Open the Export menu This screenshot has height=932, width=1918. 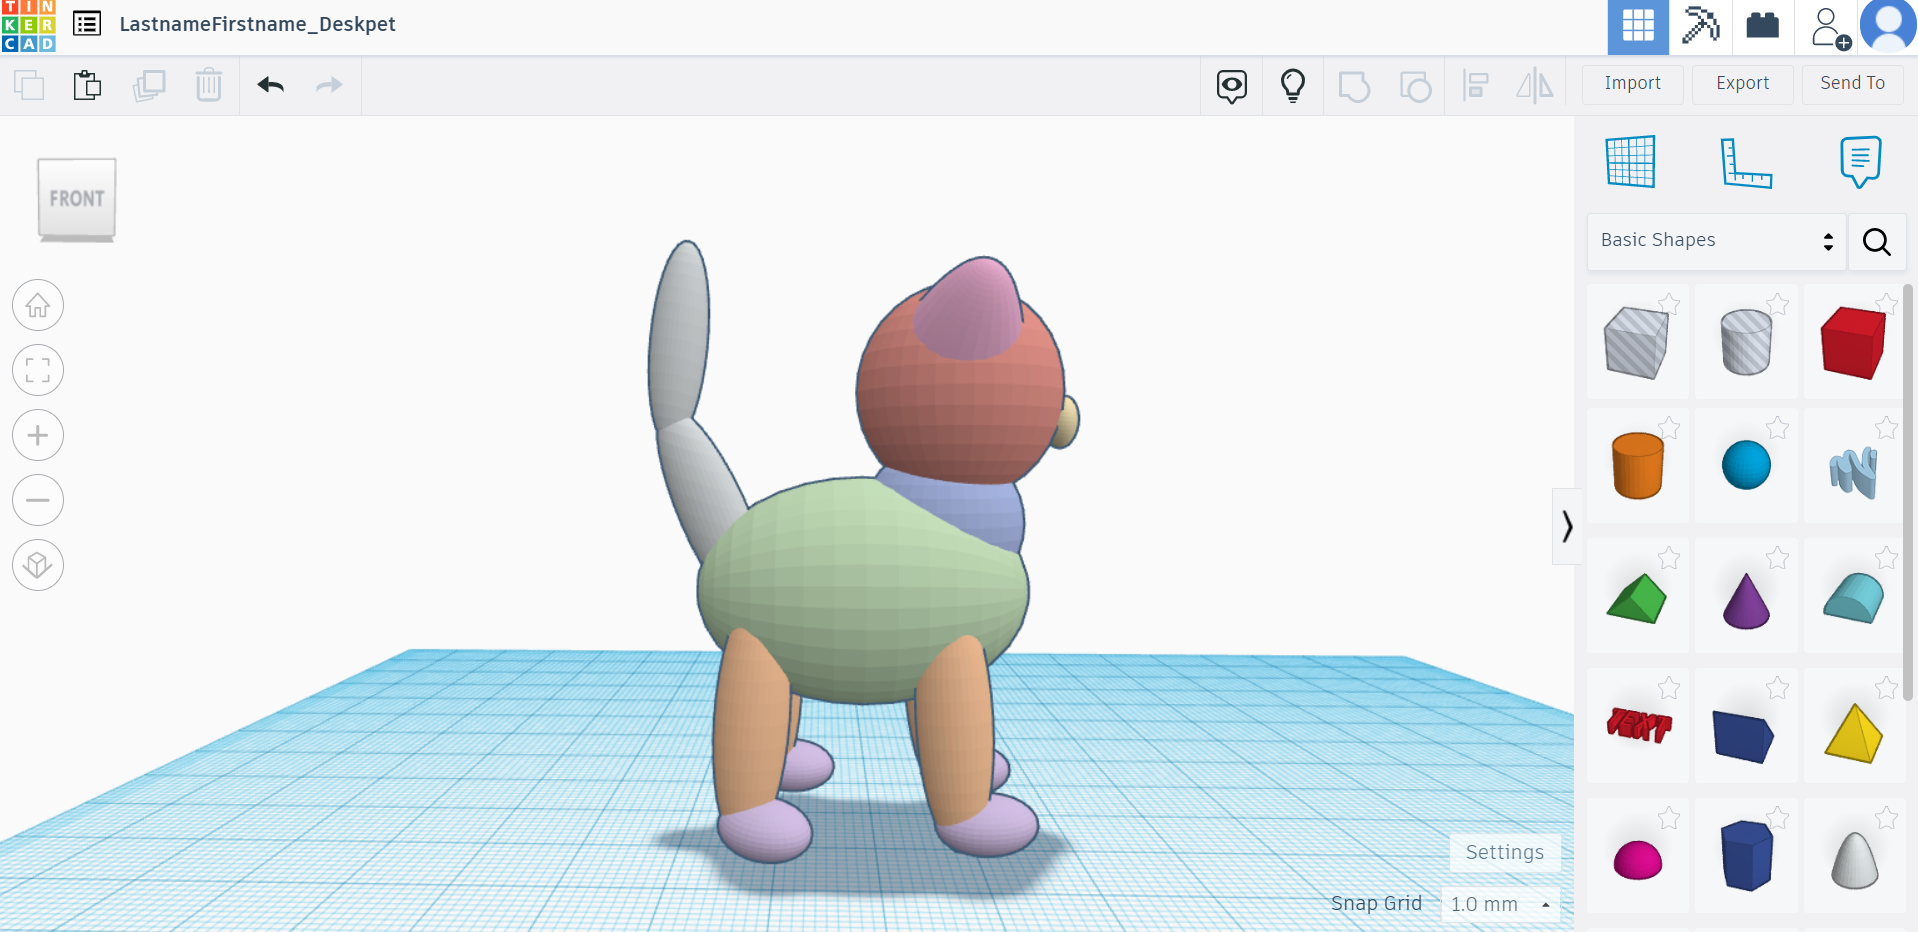click(x=1742, y=84)
